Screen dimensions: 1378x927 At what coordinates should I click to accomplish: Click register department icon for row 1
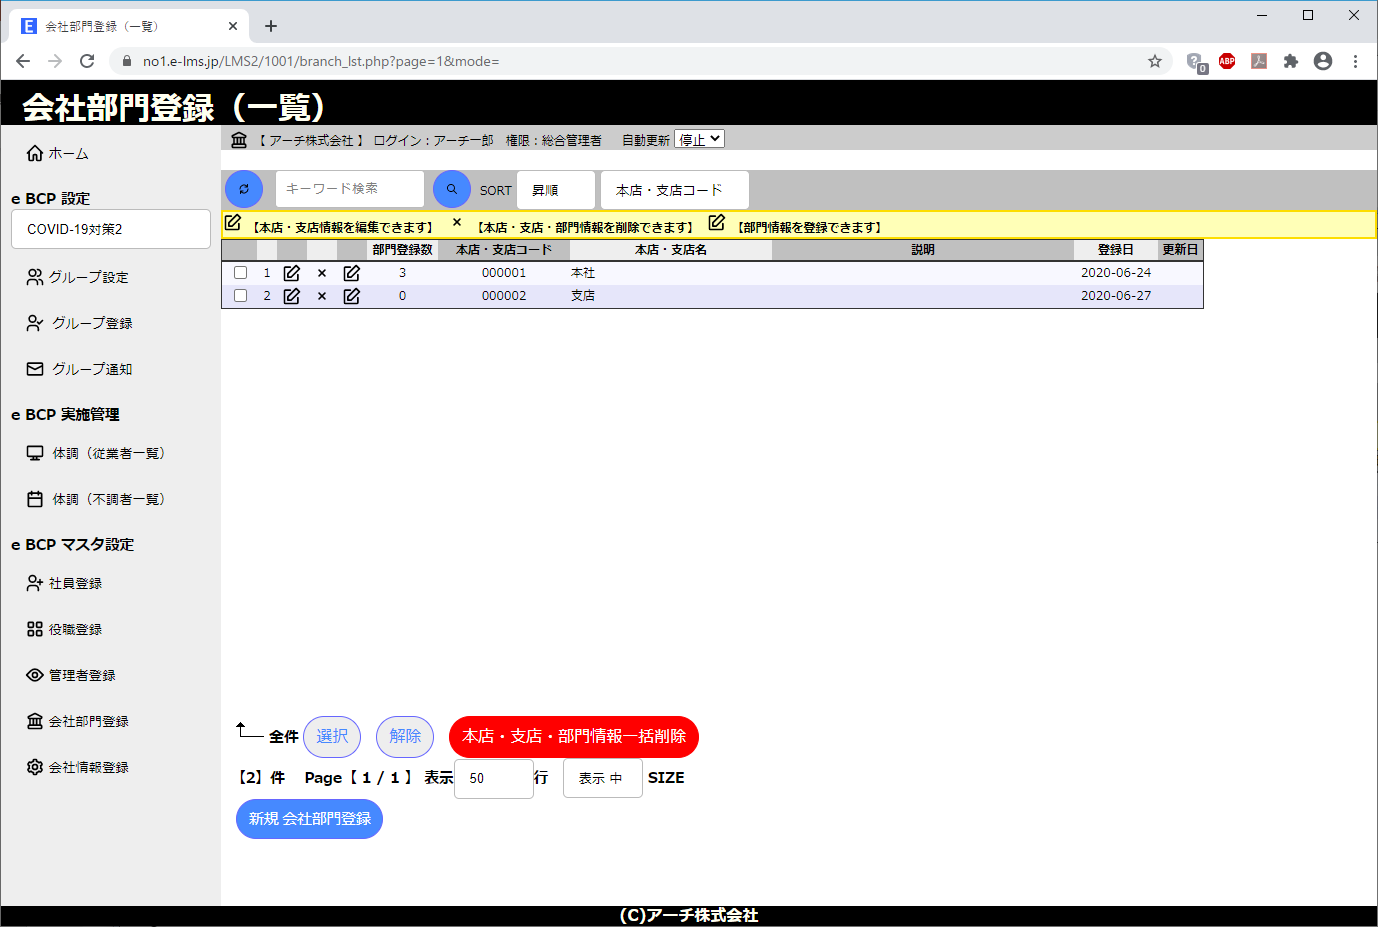[352, 273]
